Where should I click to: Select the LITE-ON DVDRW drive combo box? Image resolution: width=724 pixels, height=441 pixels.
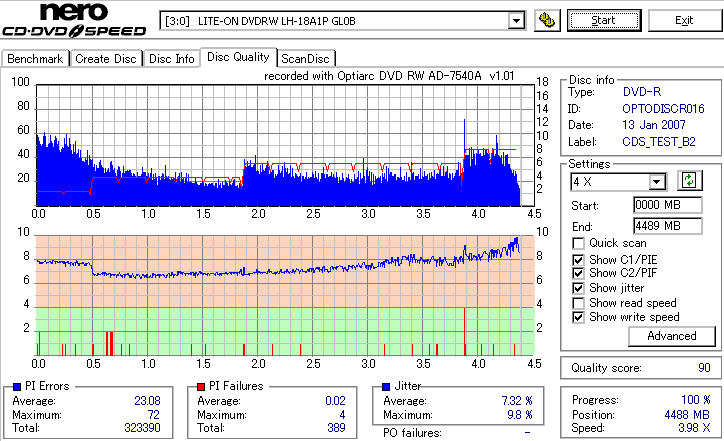(343, 21)
